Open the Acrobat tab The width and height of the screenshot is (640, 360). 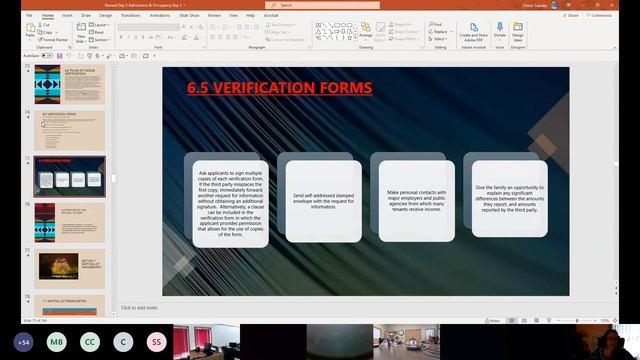[271, 16]
